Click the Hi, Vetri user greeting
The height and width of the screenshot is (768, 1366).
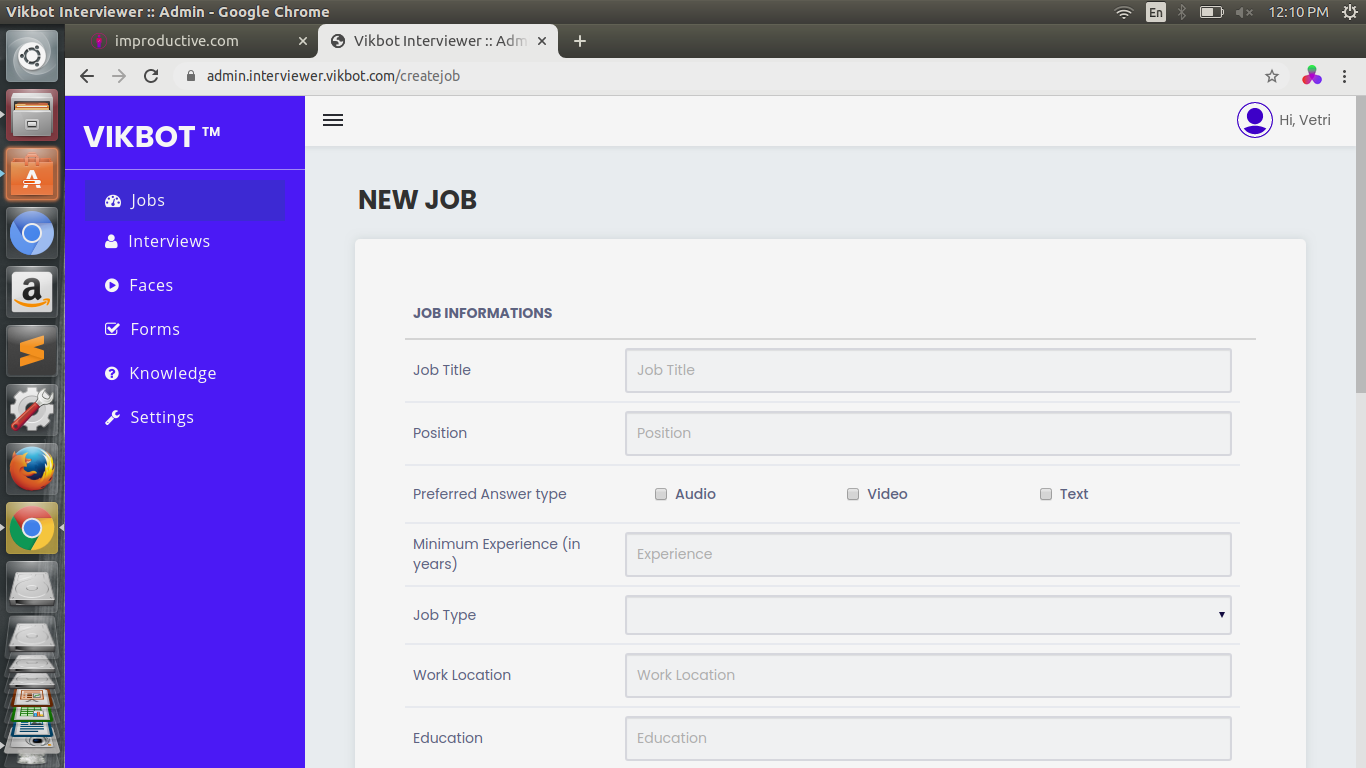[x=1305, y=120]
